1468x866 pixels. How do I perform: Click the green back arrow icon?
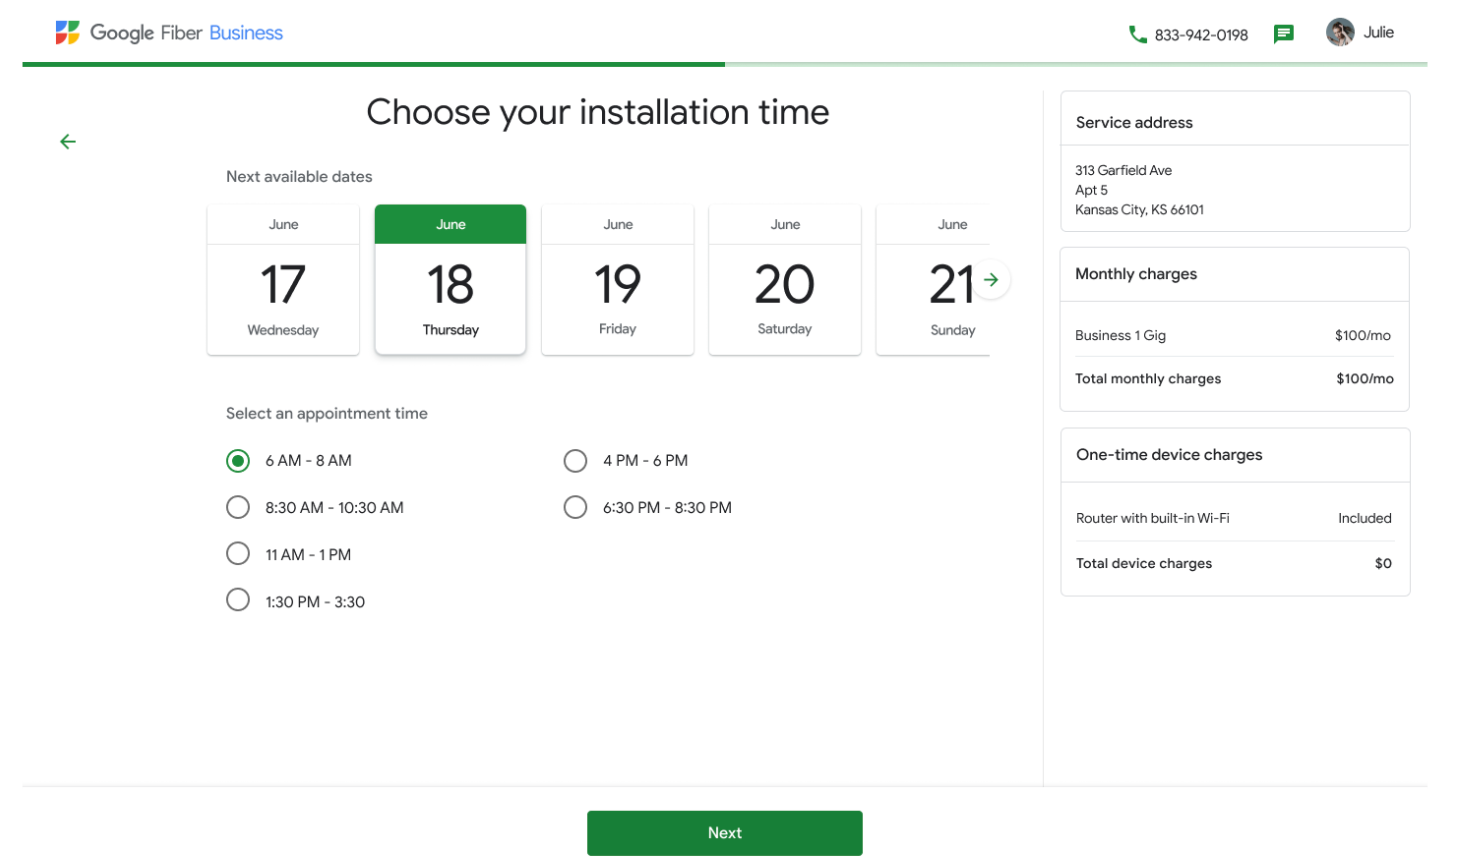tap(68, 142)
